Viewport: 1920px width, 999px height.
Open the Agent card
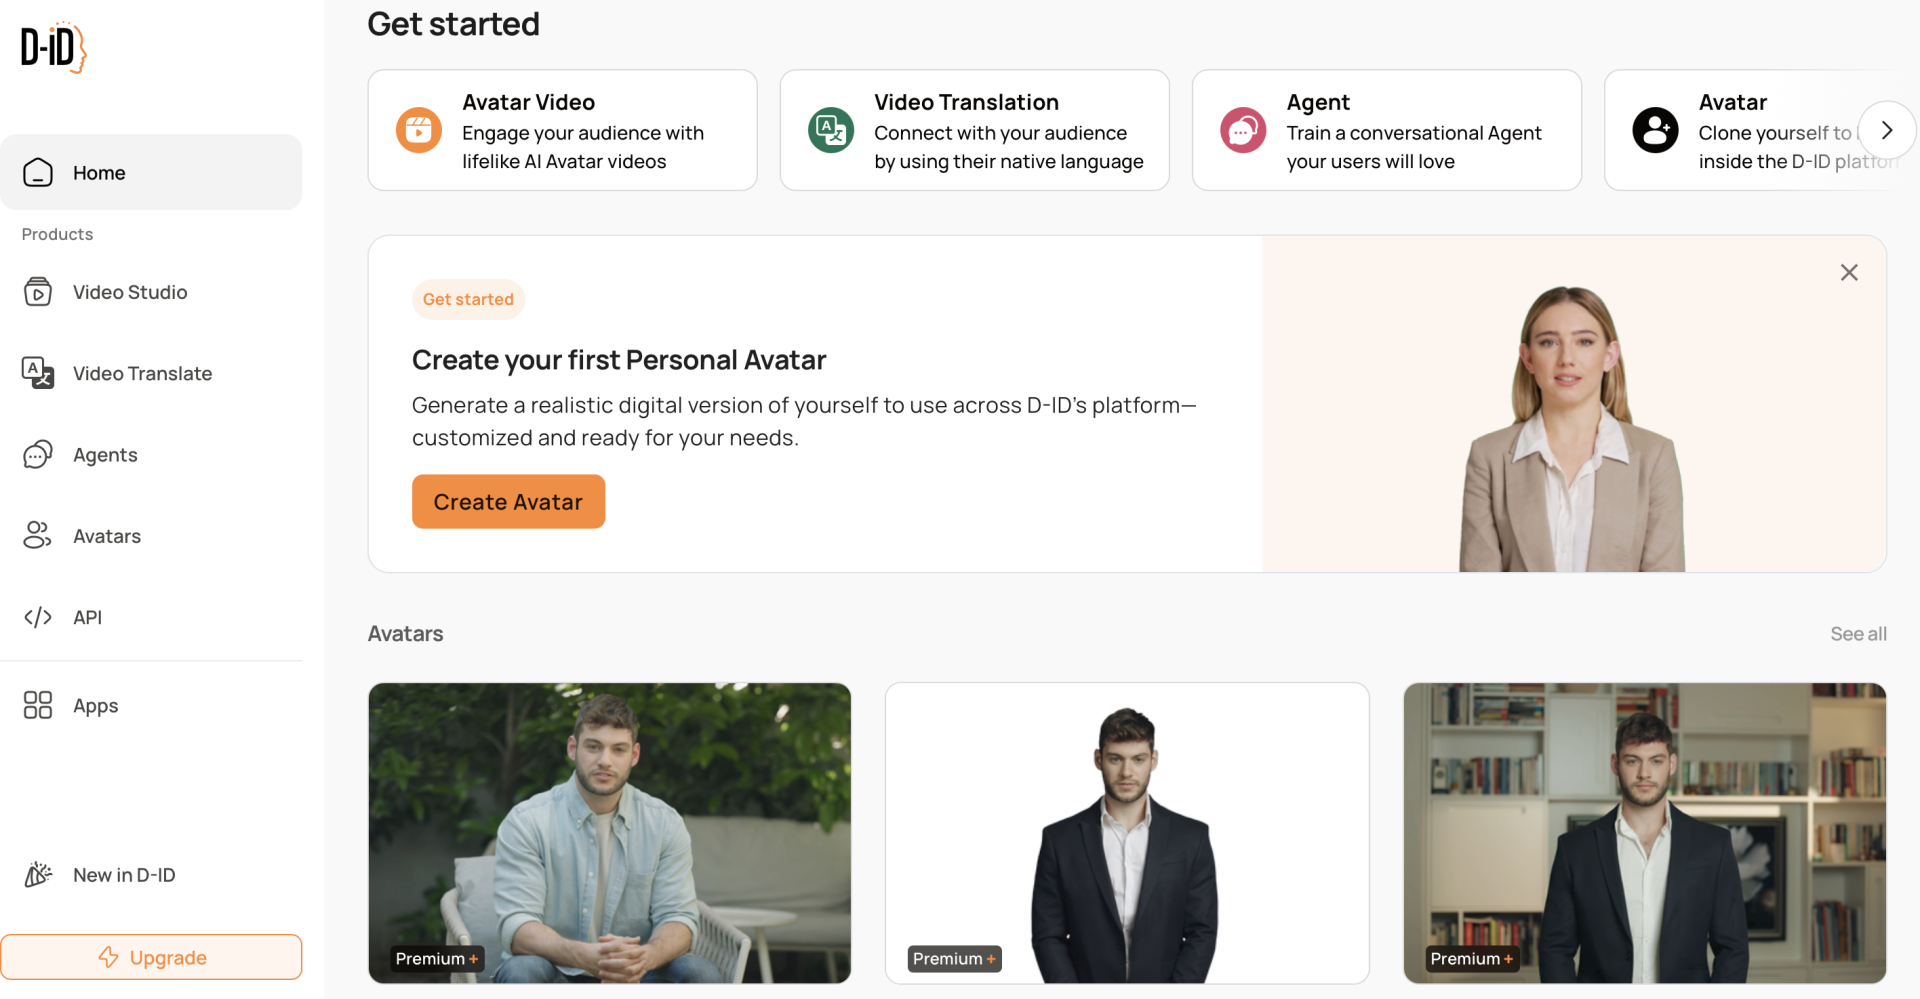[1386, 130]
